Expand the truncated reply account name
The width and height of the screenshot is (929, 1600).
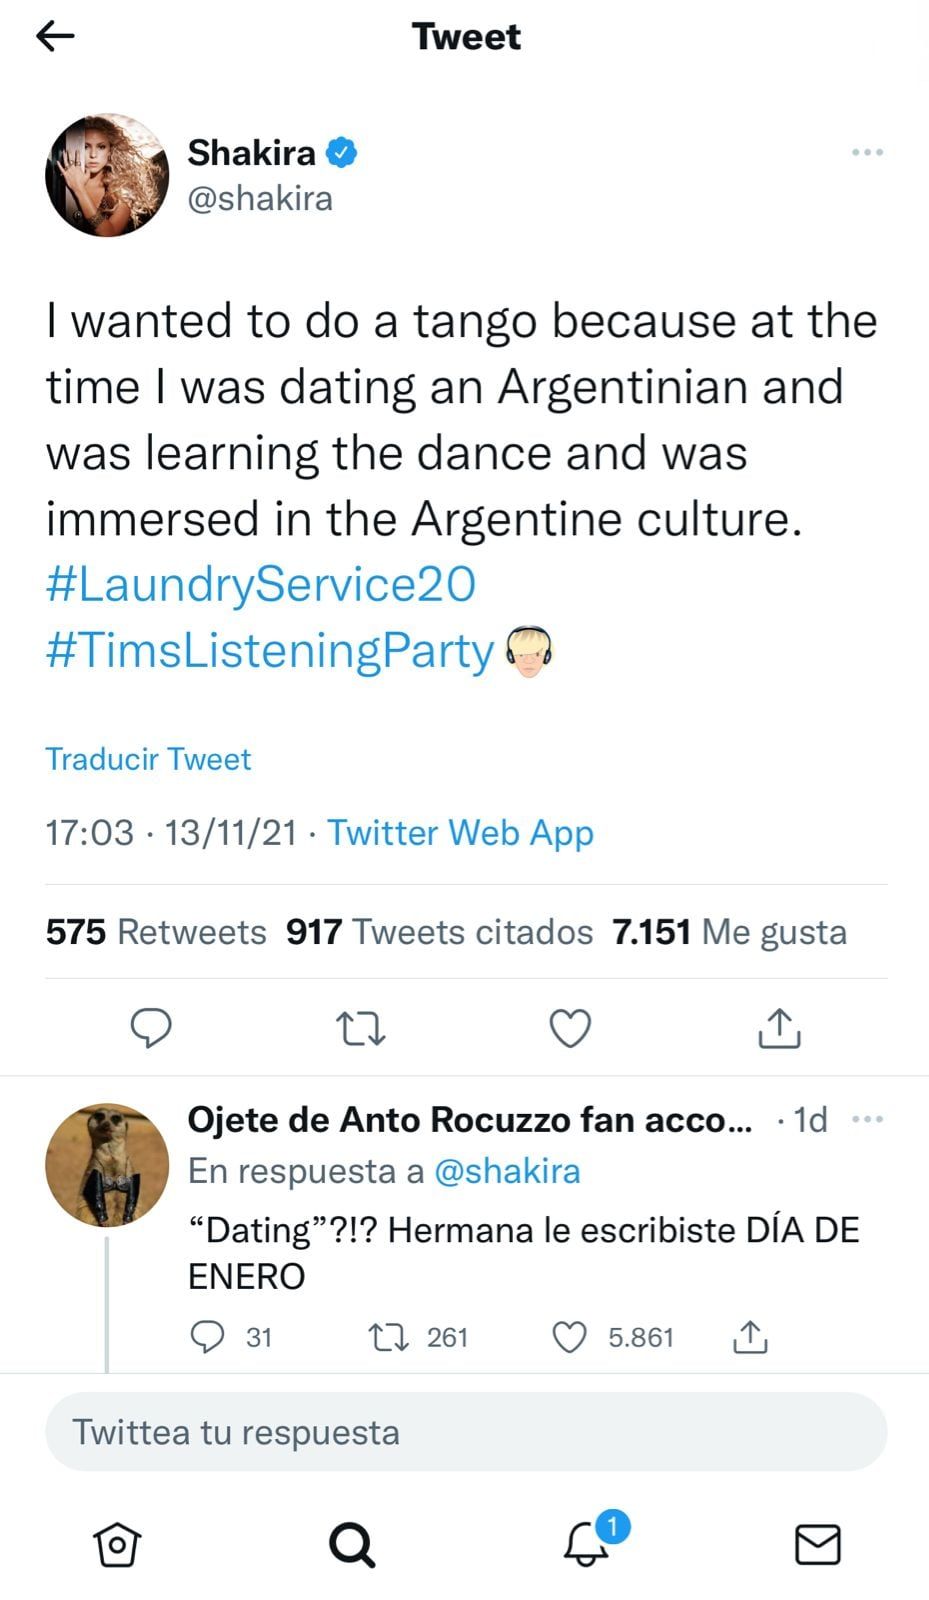pyautogui.click(x=467, y=1120)
